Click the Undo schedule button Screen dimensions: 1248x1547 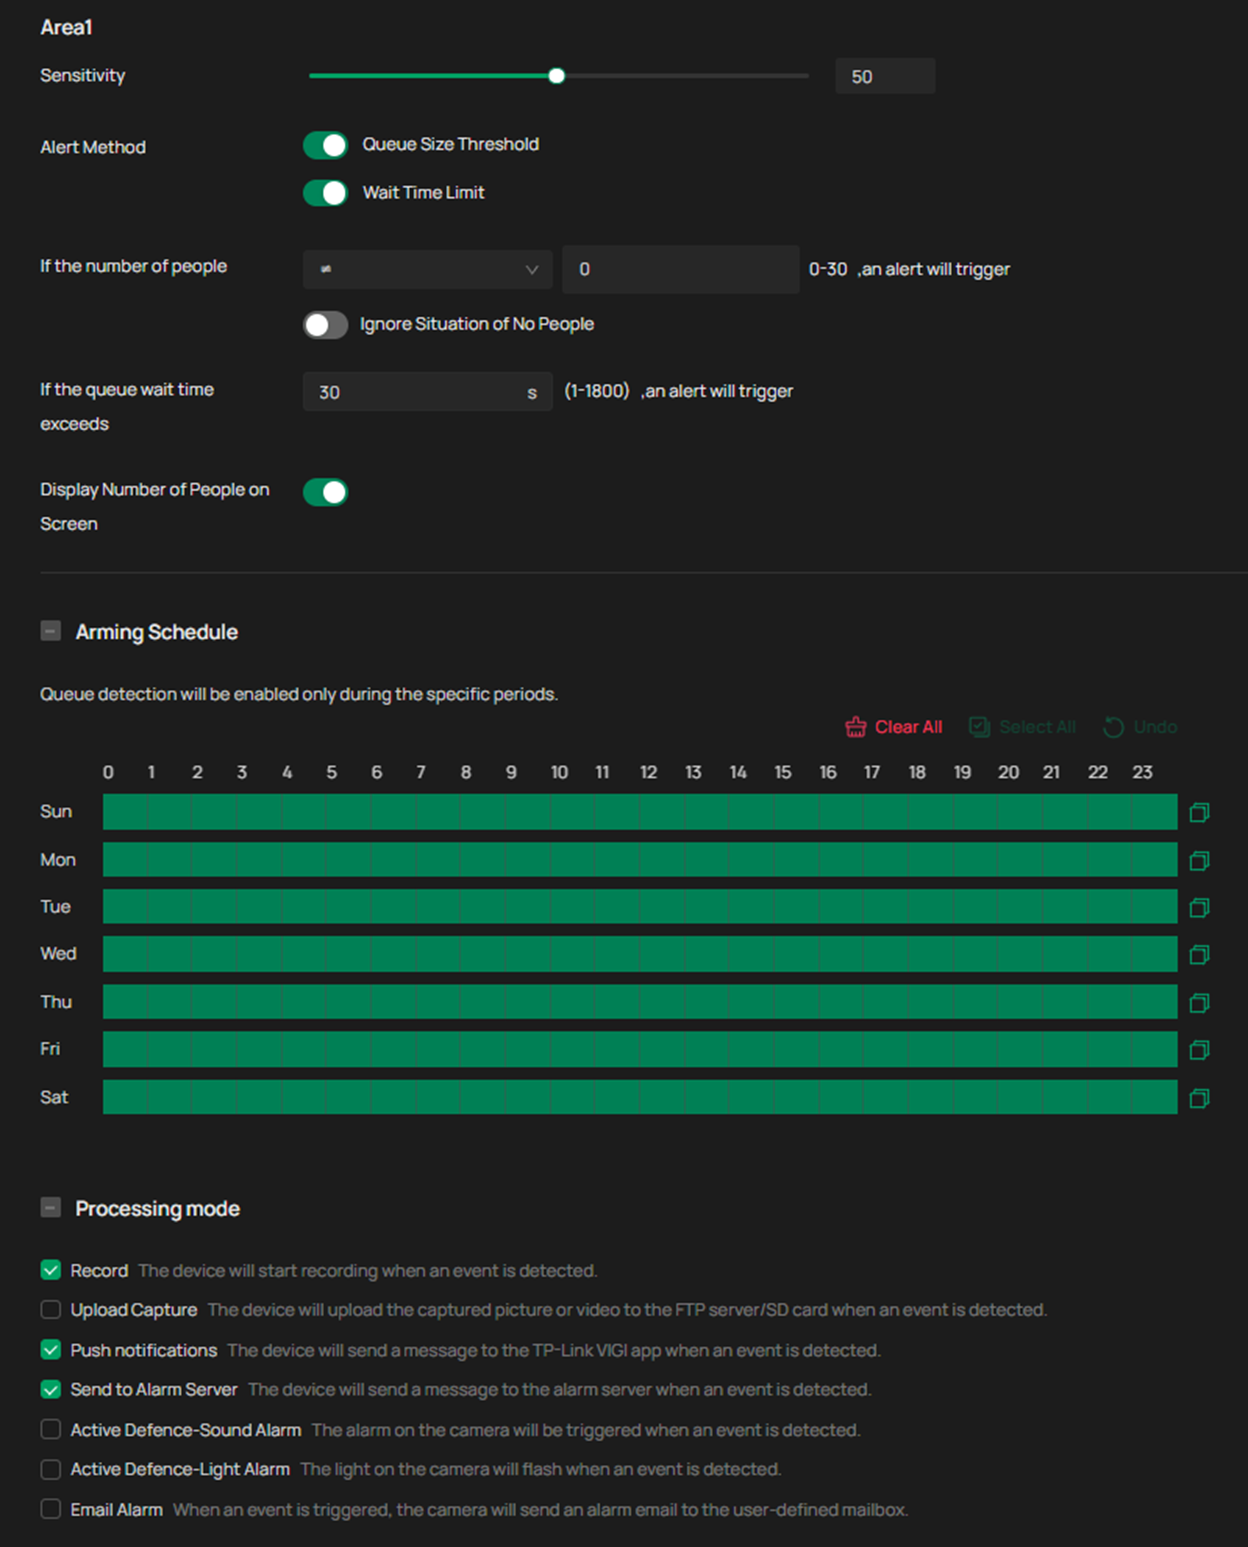(x=1140, y=727)
